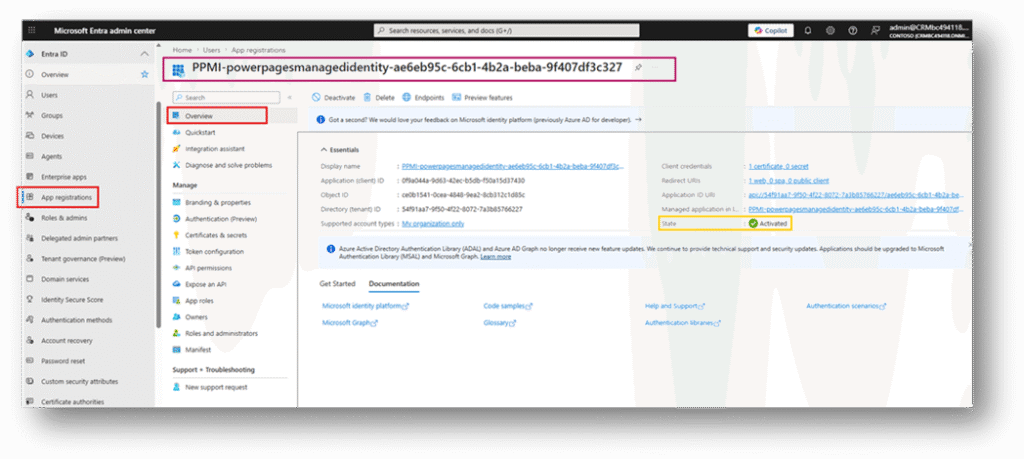Viewport: 1024px width, 459px height.
Task: Open the Microsoft identity platform link
Action: pyautogui.click(x=365, y=306)
